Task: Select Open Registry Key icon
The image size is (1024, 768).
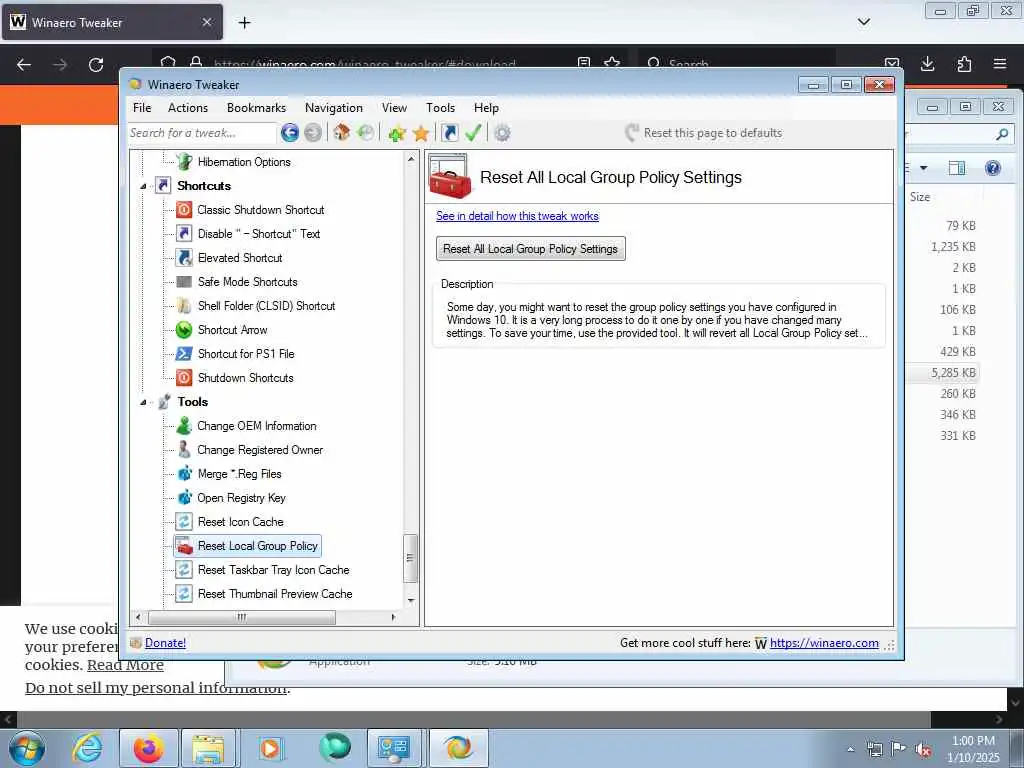Action: coord(184,498)
